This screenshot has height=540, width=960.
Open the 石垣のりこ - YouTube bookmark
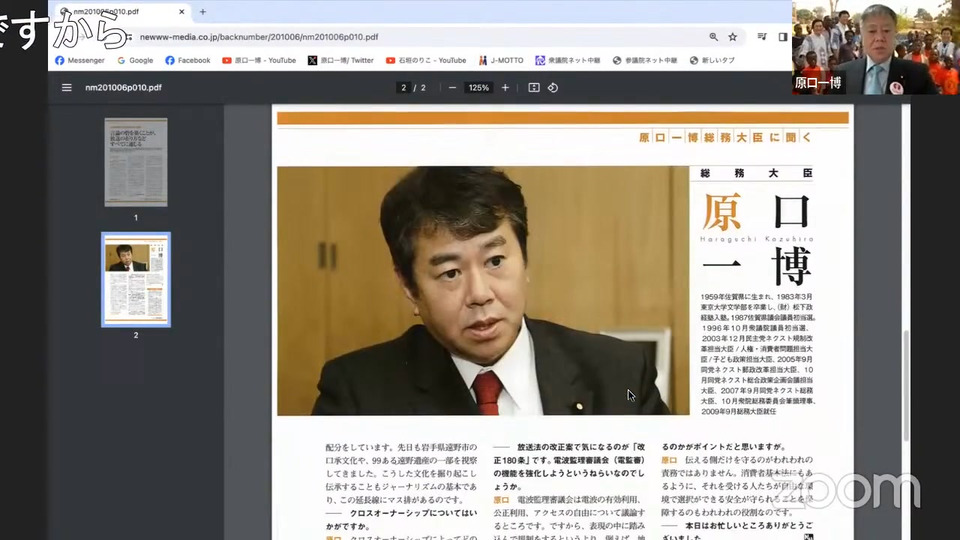pyautogui.click(x=426, y=60)
